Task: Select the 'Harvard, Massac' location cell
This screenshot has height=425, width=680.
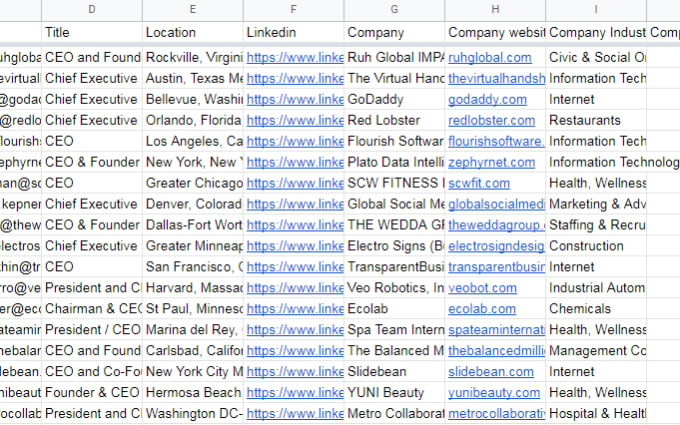Action: point(193,288)
